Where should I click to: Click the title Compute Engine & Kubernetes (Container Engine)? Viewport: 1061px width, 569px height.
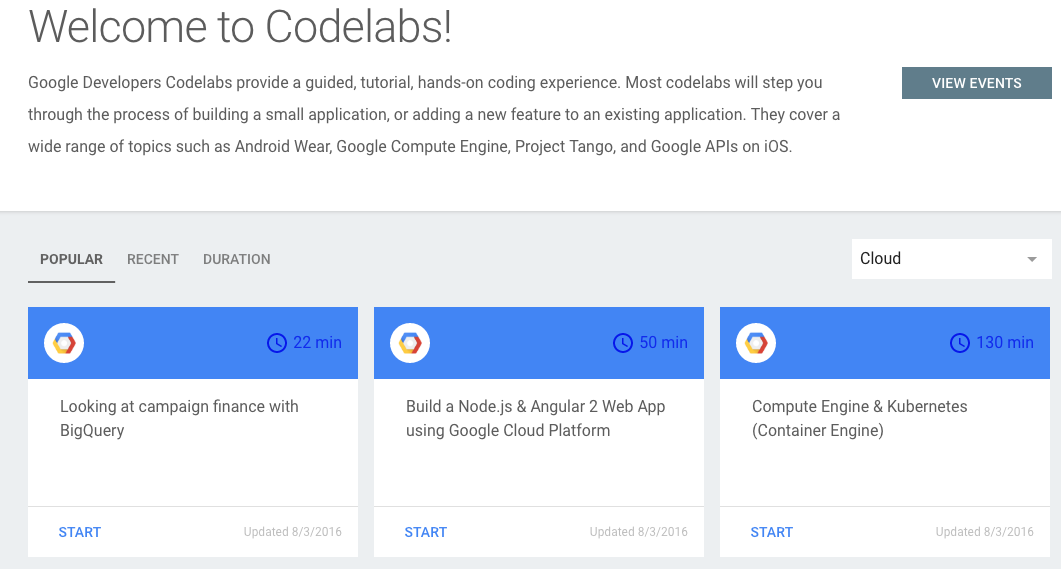859,418
